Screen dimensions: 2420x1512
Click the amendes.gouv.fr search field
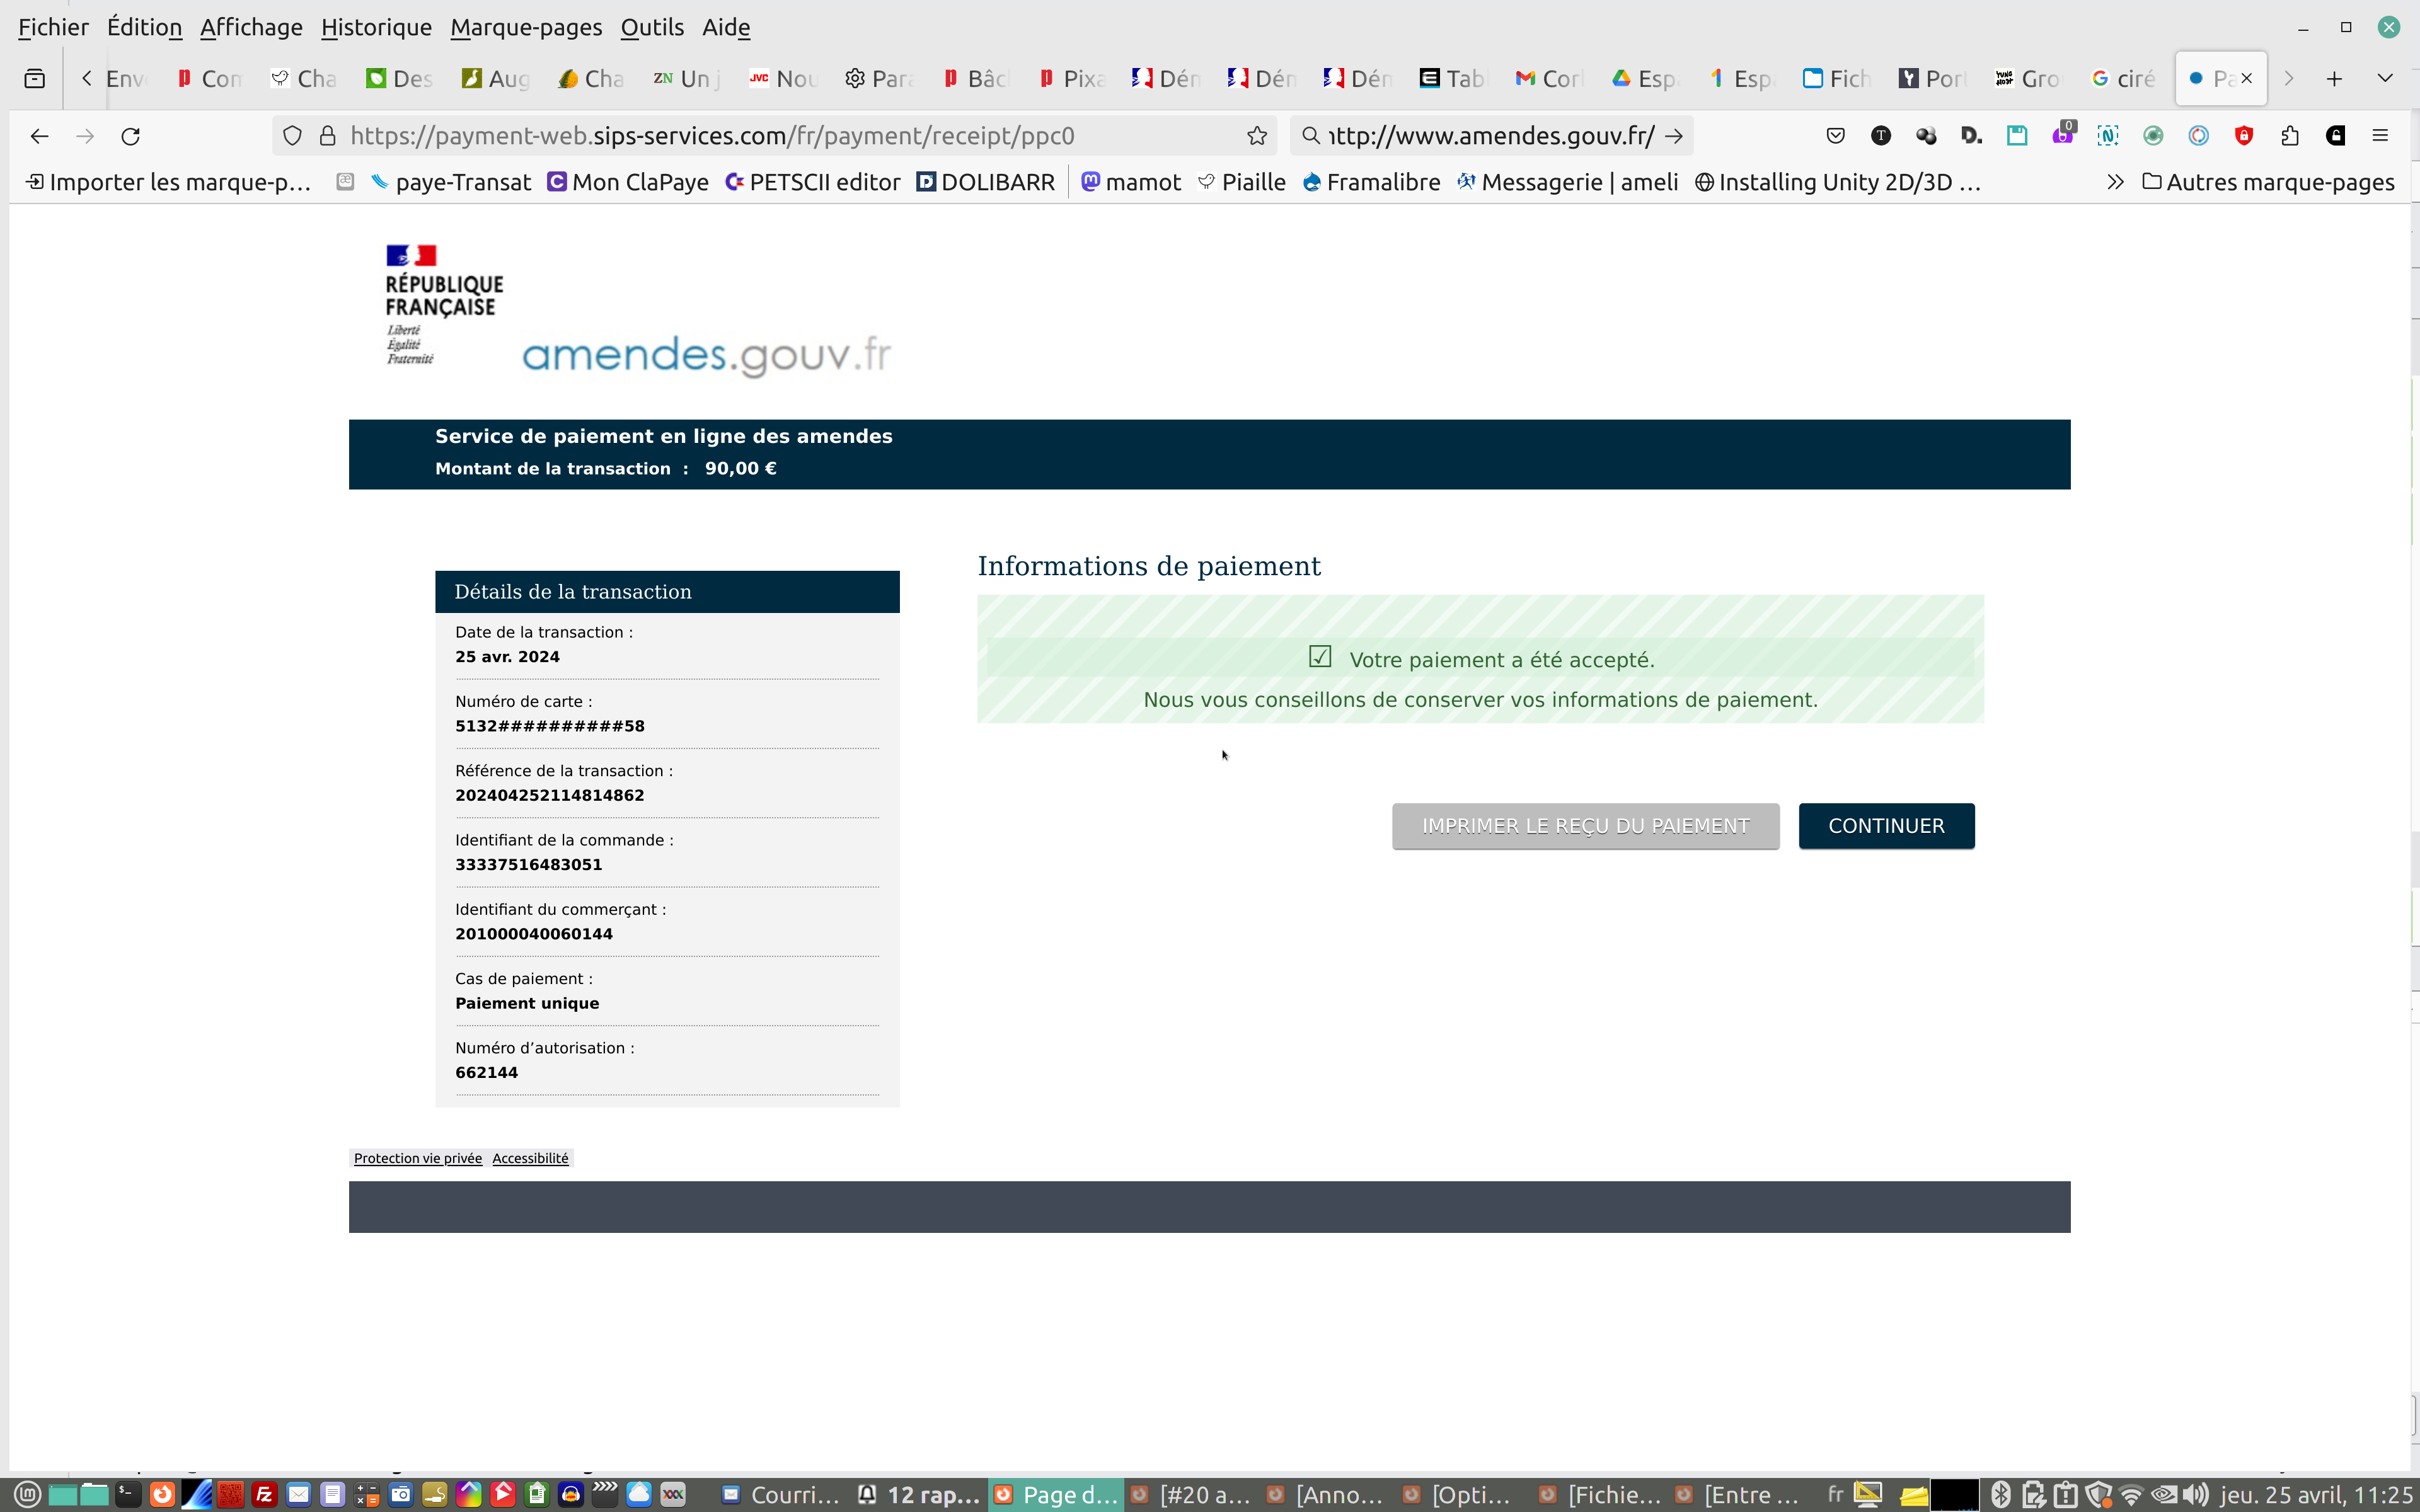(x=1490, y=136)
